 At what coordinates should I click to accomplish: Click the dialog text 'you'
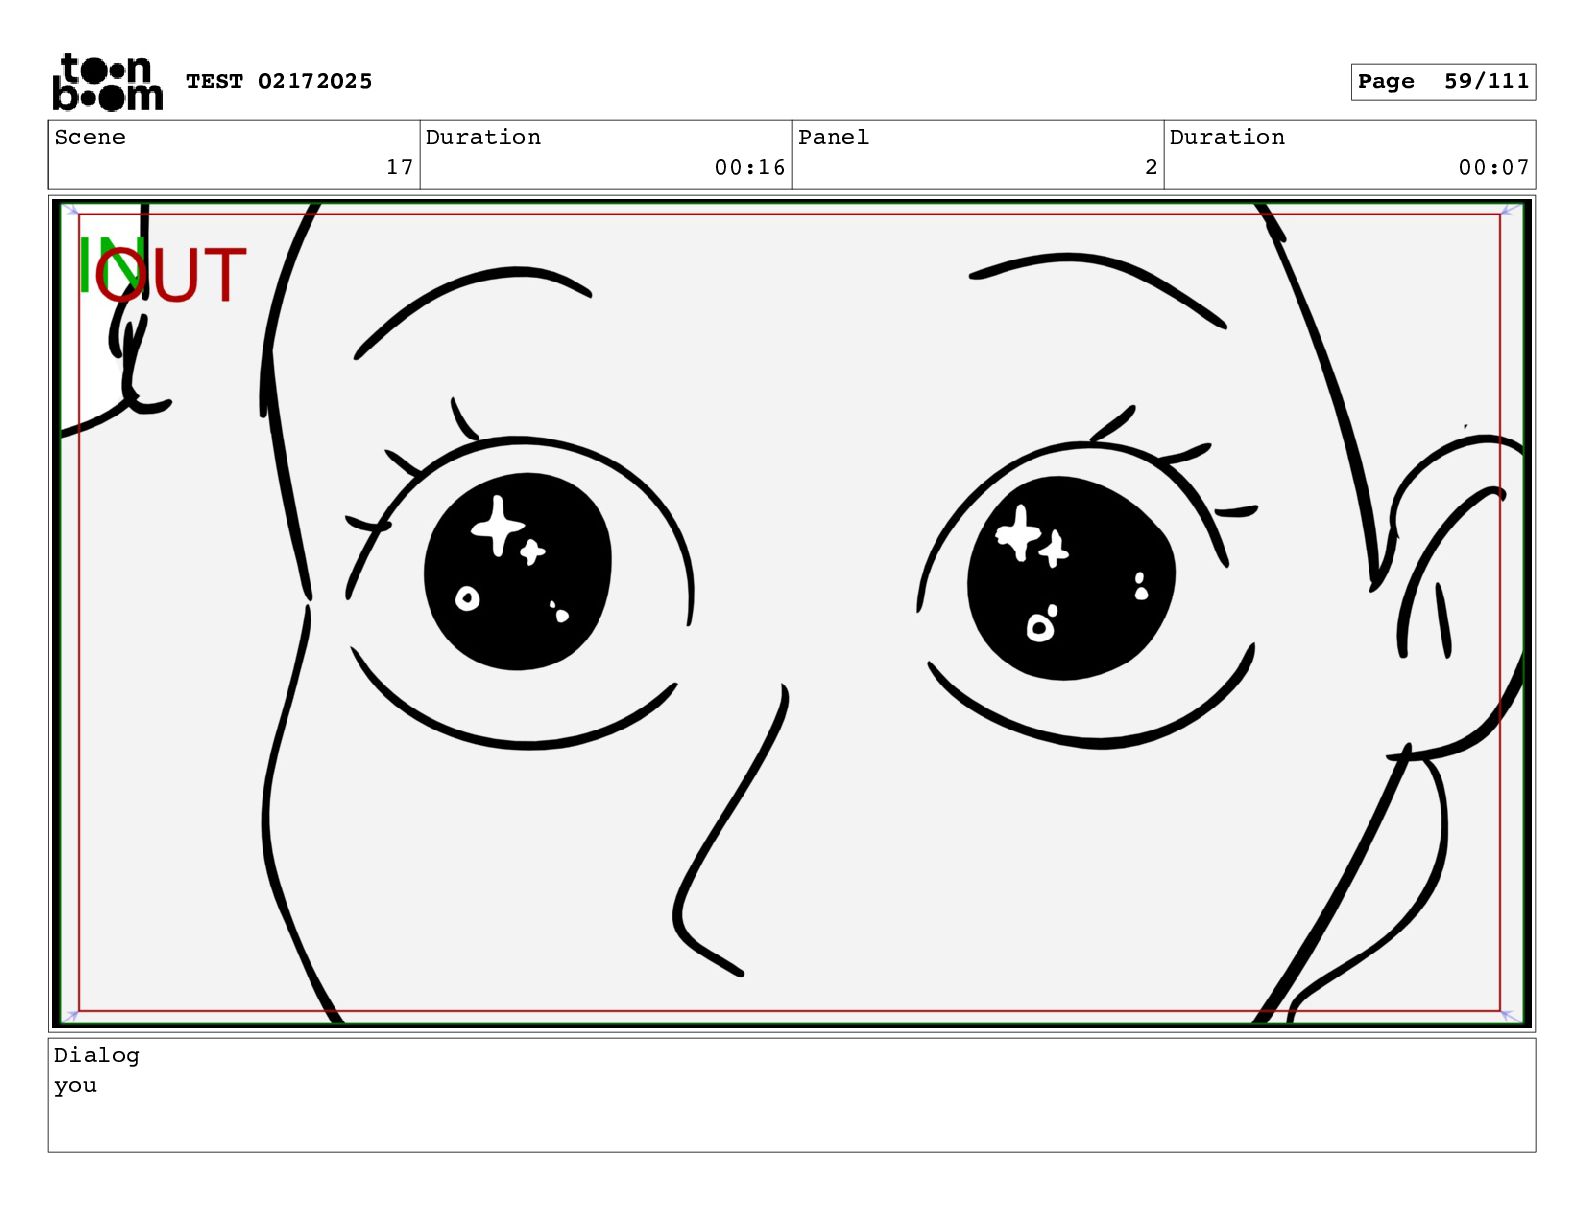click(75, 1086)
